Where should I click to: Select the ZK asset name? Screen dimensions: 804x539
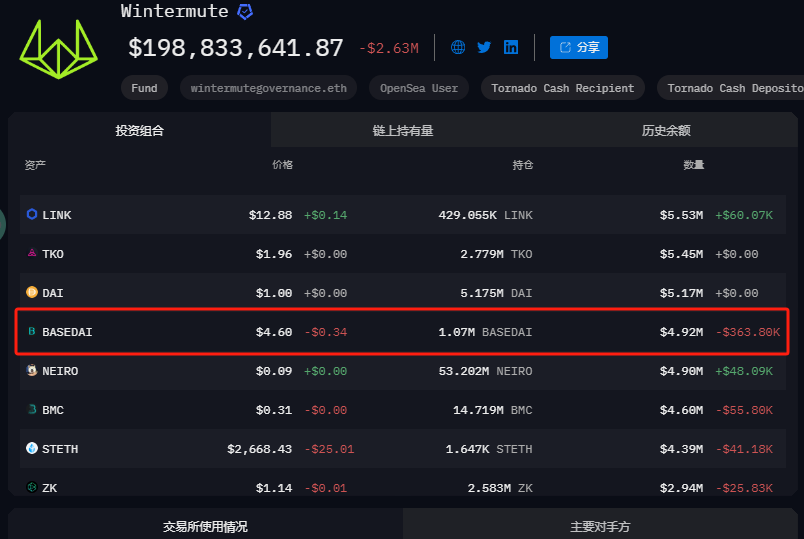point(50,488)
